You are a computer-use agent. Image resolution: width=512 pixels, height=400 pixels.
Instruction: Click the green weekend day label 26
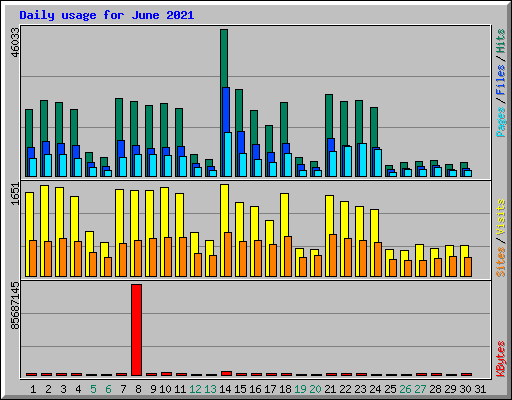tap(405, 389)
